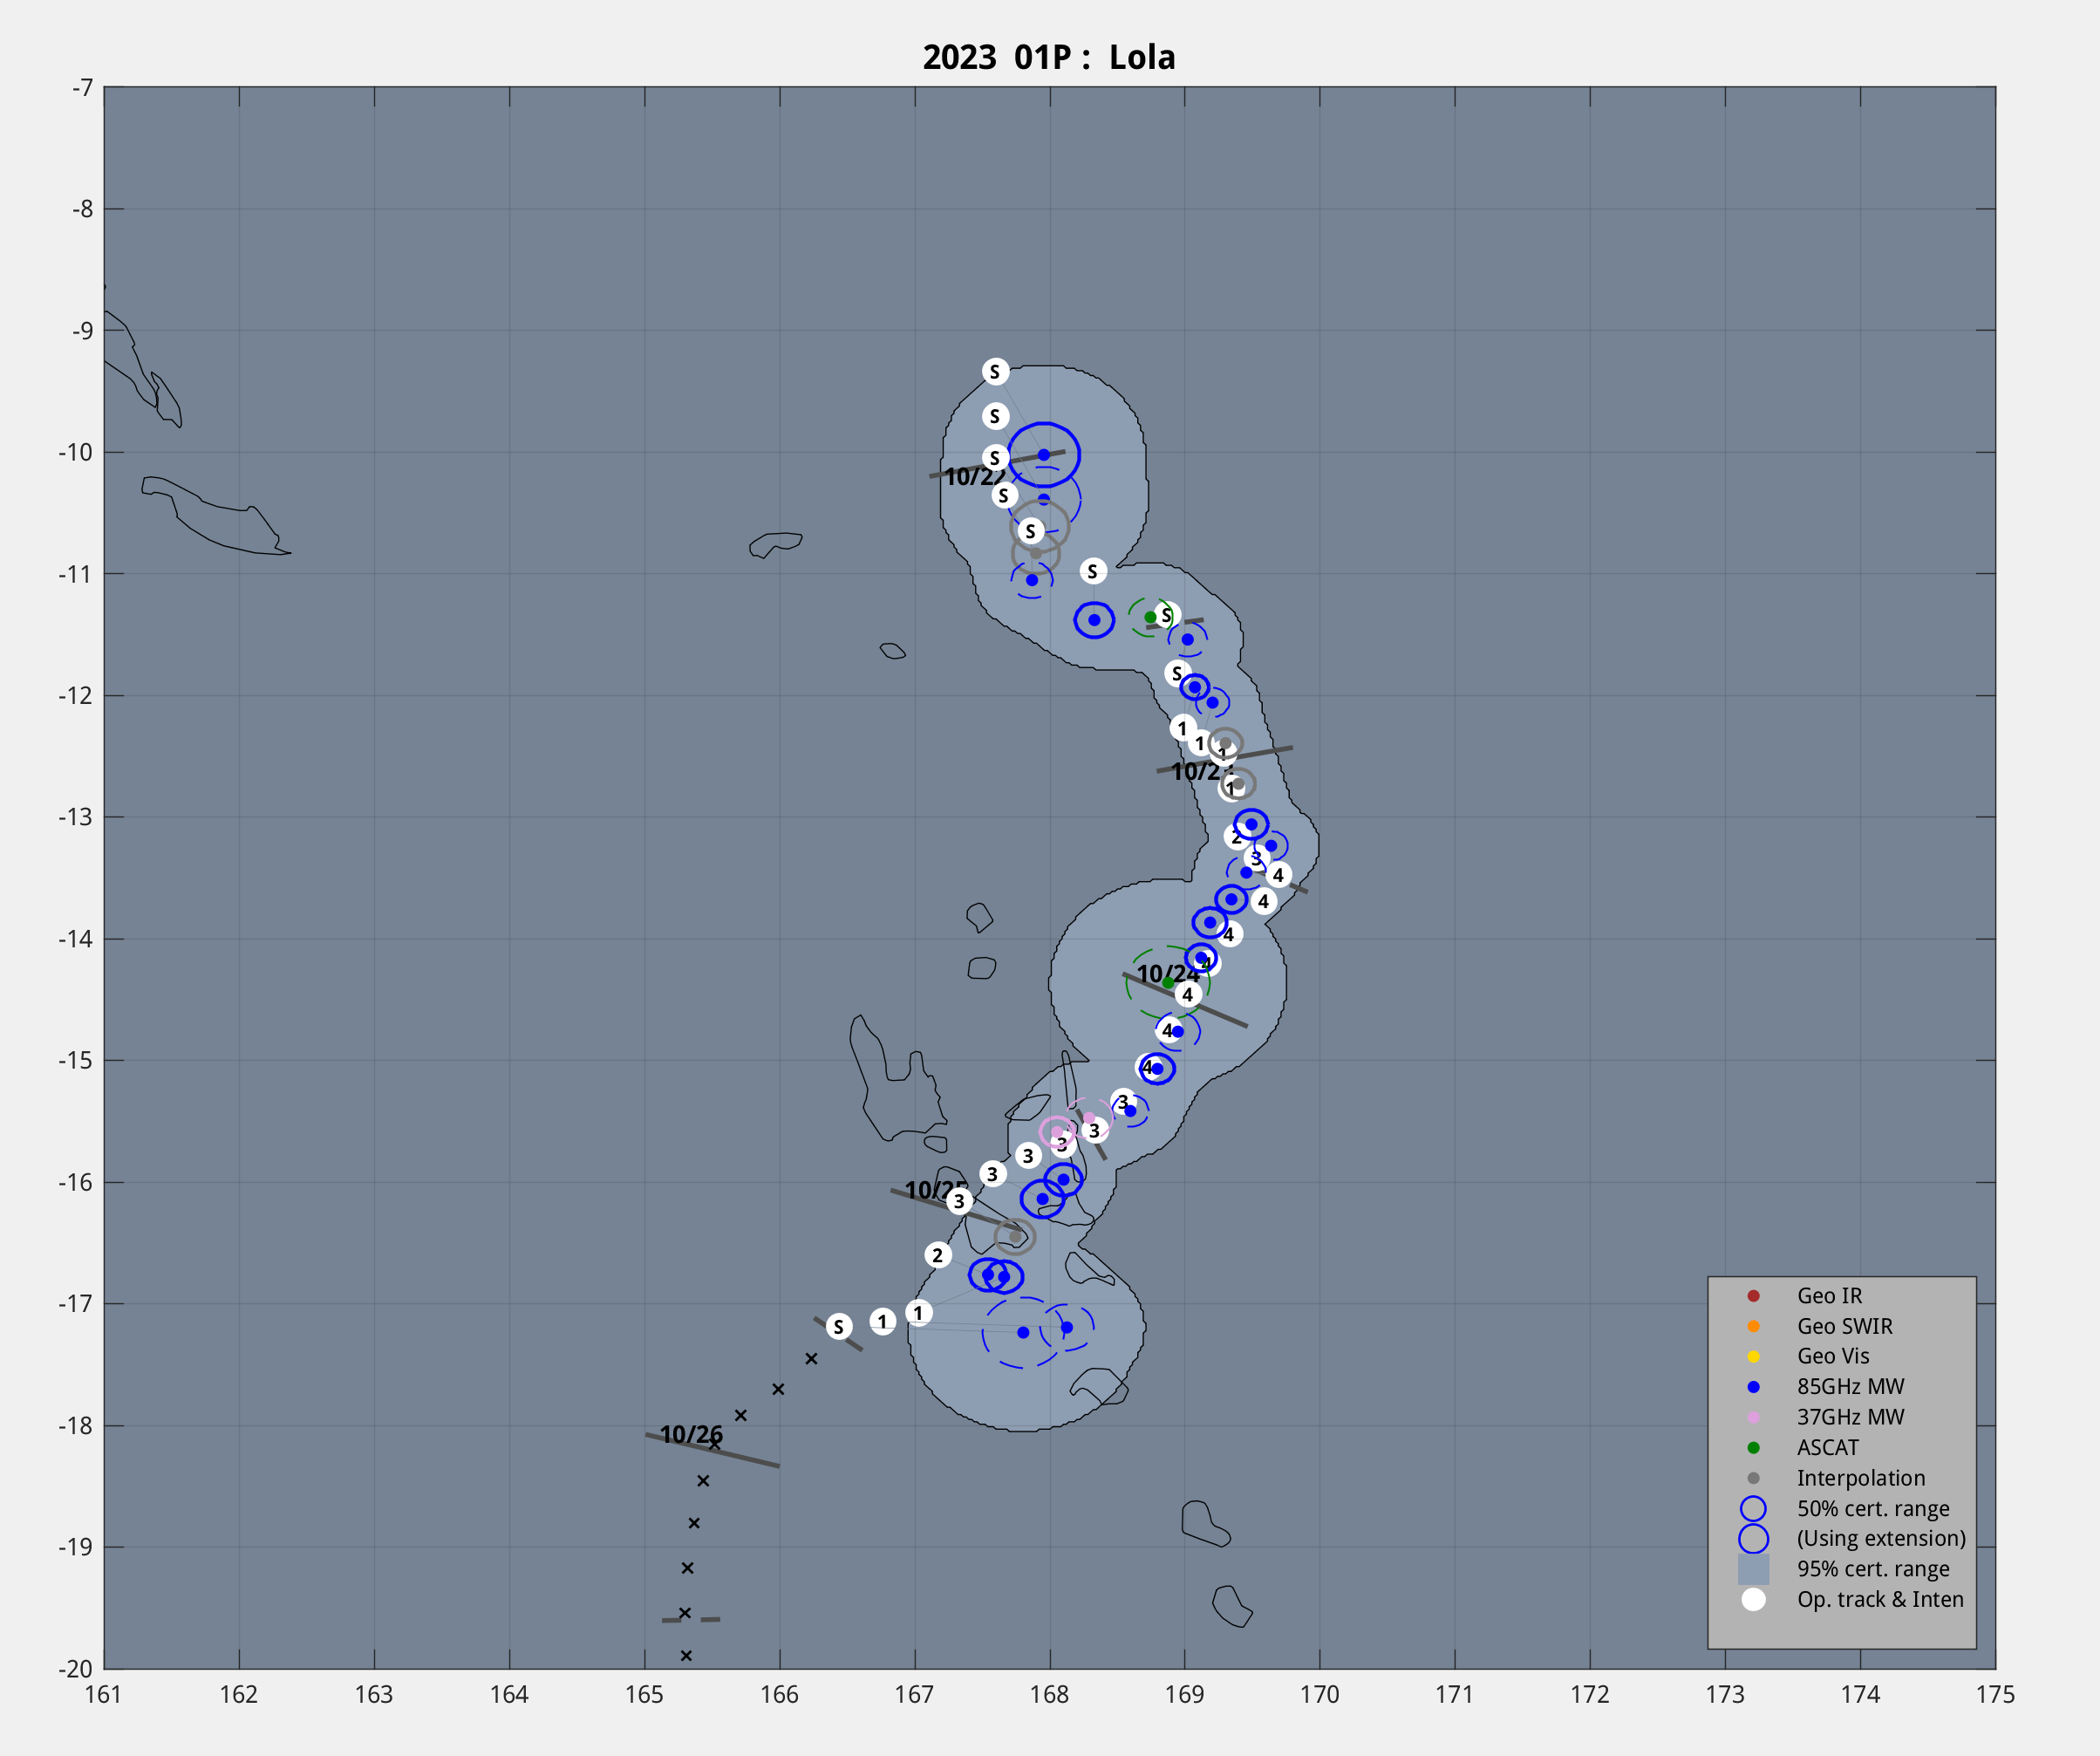Click the plot title 2023 01P : Lola
This screenshot has width=2100, height=1756.
pyautogui.click(x=1049, y=57)
